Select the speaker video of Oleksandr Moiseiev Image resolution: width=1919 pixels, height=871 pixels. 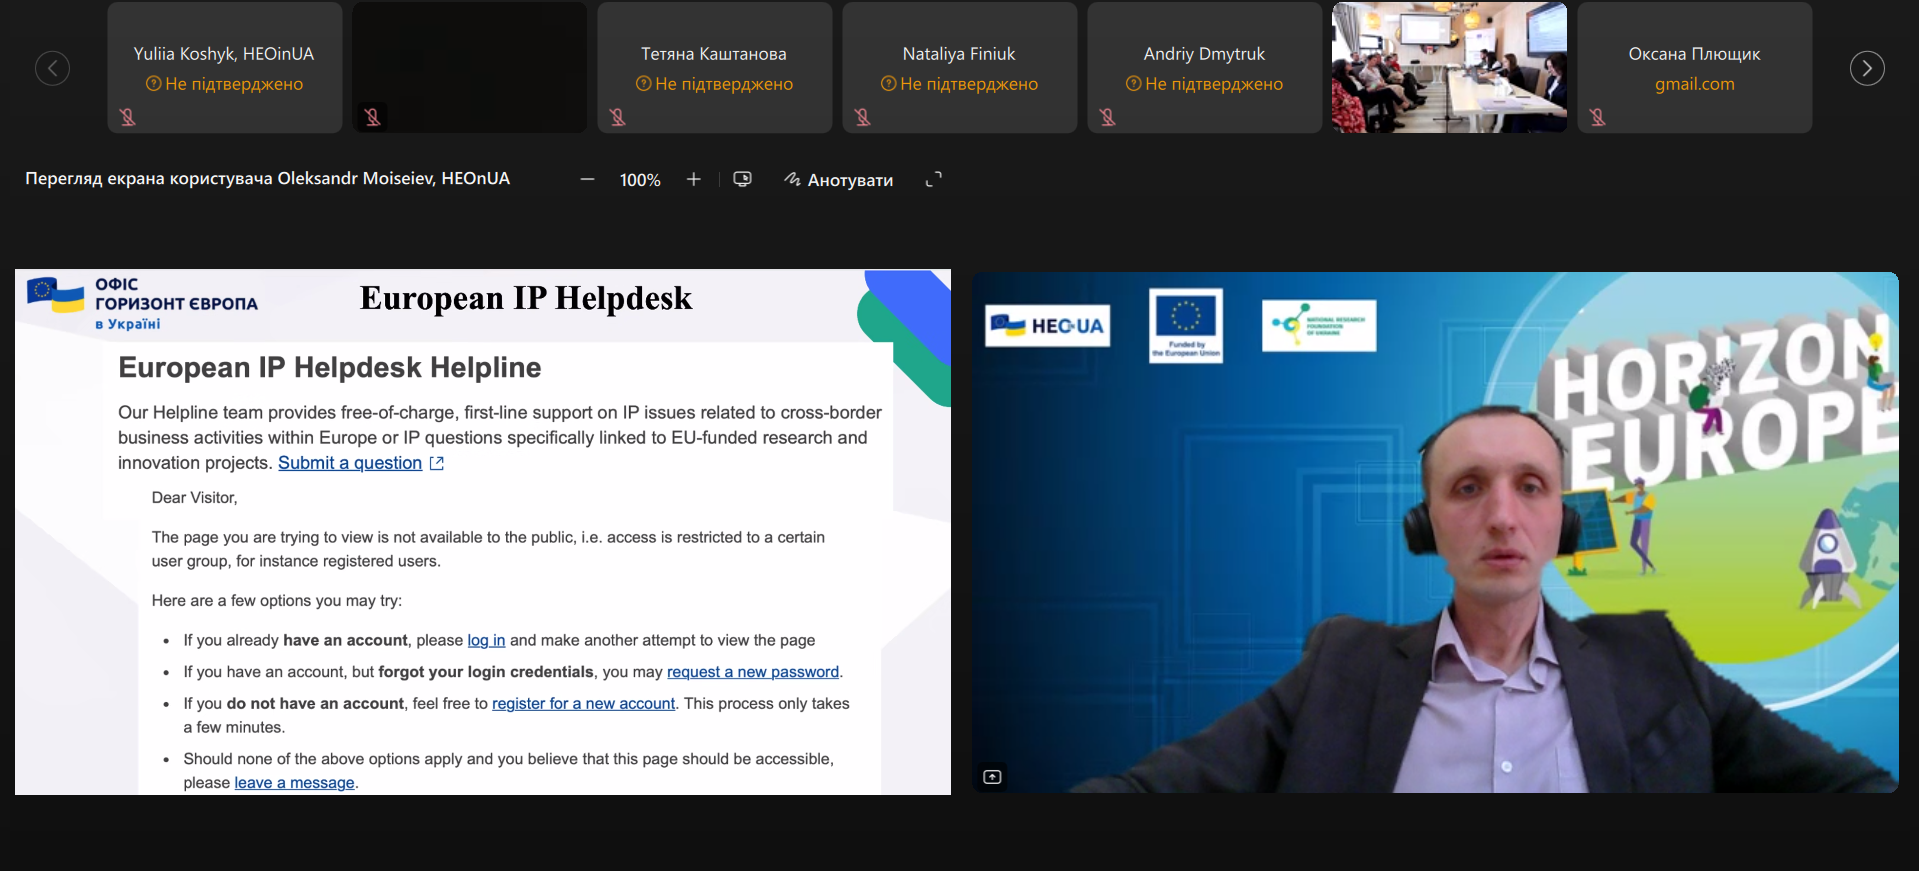click(x=1435, y=532)
